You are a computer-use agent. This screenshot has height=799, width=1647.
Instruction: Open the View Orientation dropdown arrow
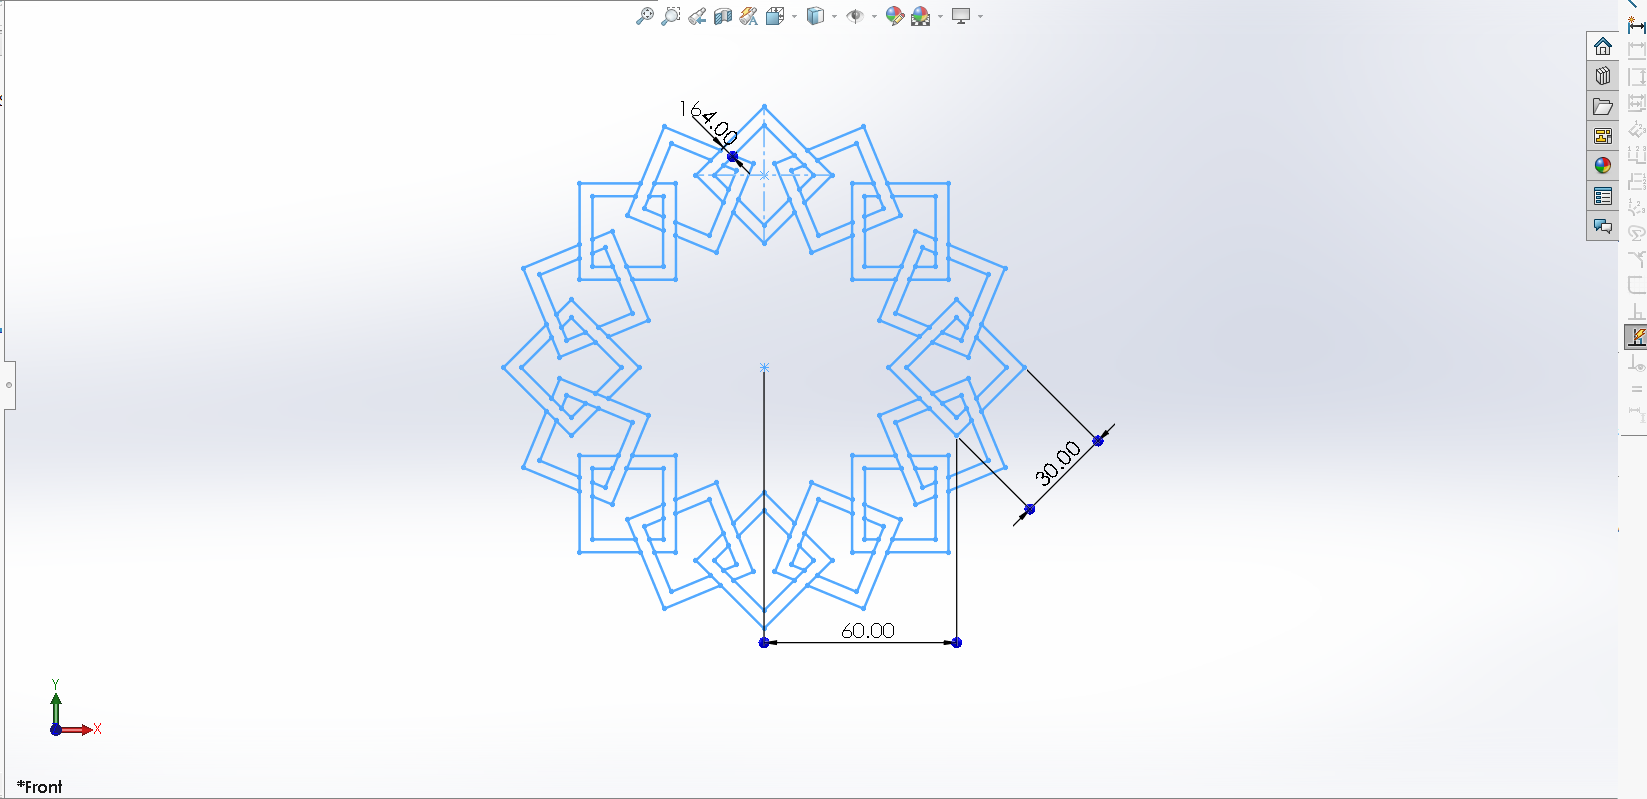[x=795, y=16]
